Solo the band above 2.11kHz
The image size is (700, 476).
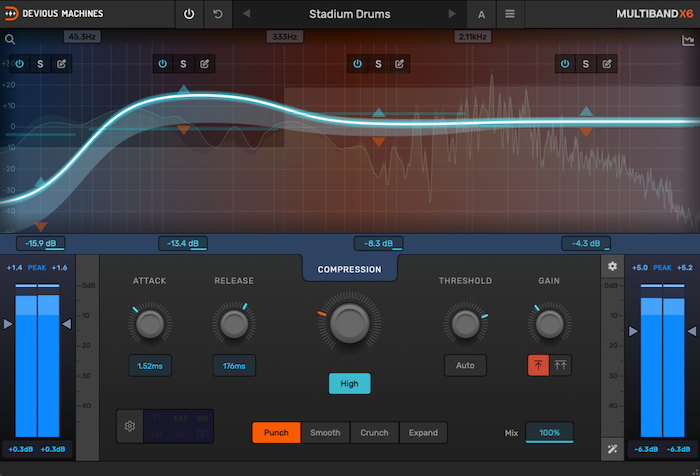click(586, 64)
